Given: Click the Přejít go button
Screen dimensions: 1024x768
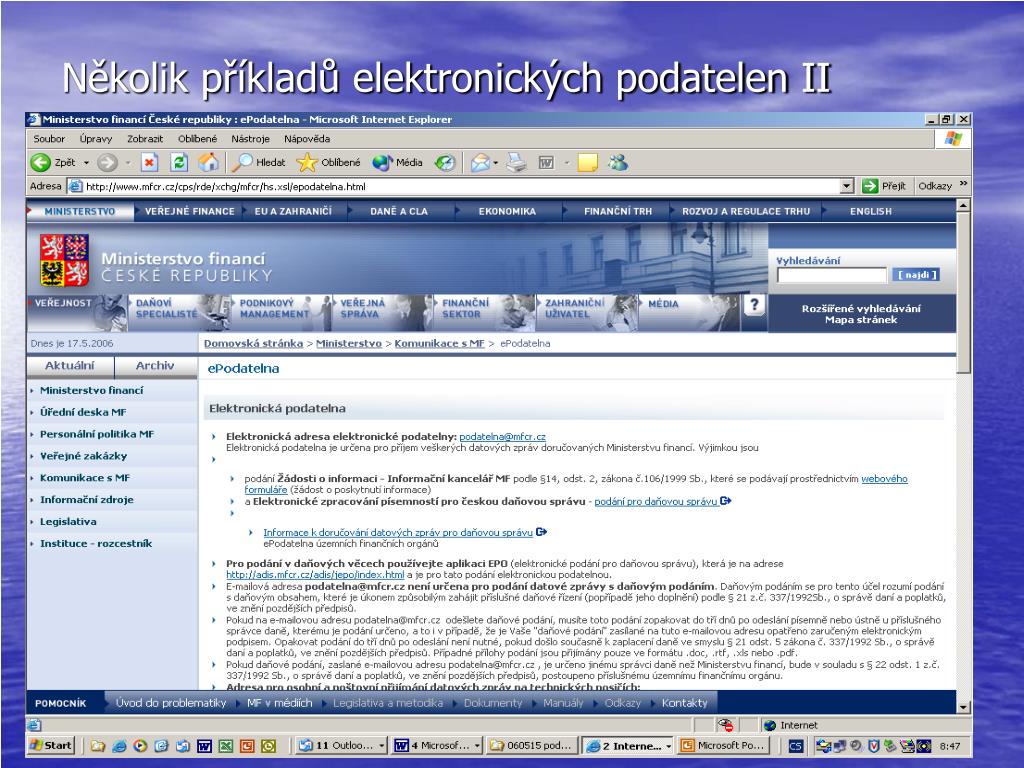Looking at the screenshot, I should (x=884, y=187).
